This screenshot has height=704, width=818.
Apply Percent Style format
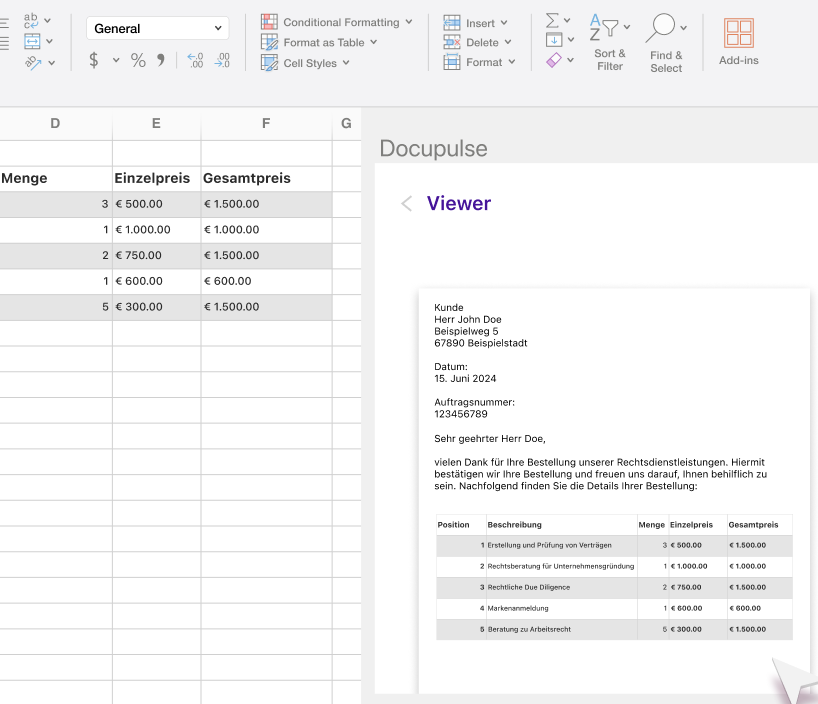pyautogui.click(x=138, y=61)
